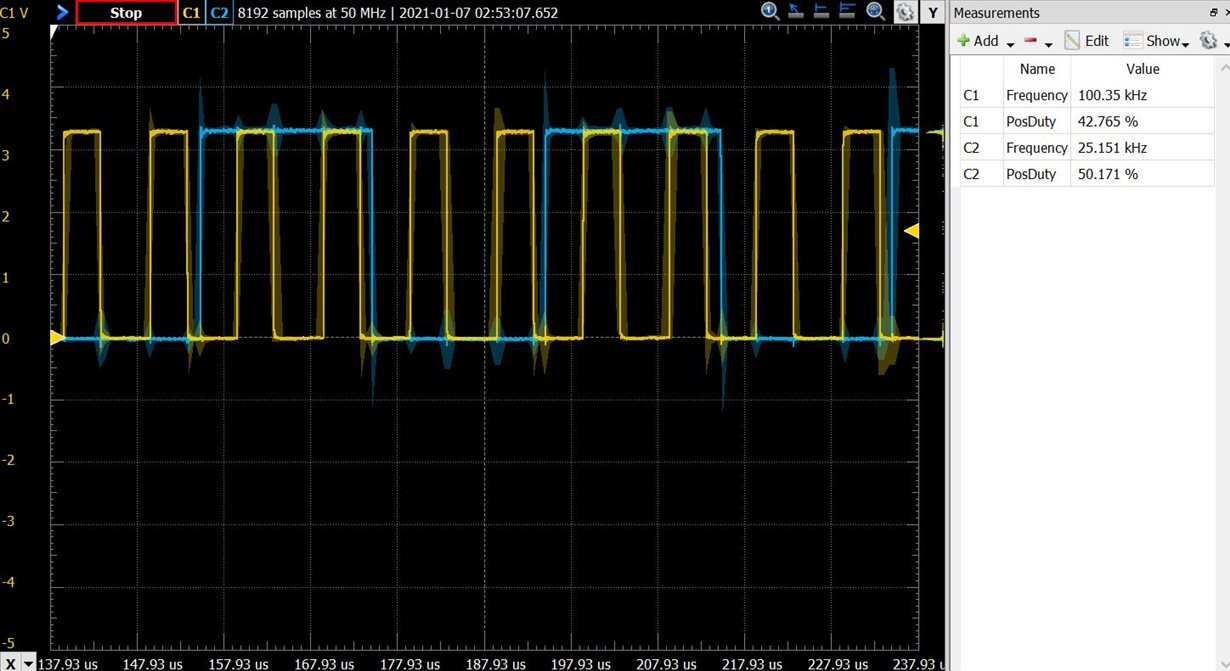Viewport: 1230px width, 671px height.
Task: Select the C2 PosDuty measurement row
Action: tap(1088, 174)
